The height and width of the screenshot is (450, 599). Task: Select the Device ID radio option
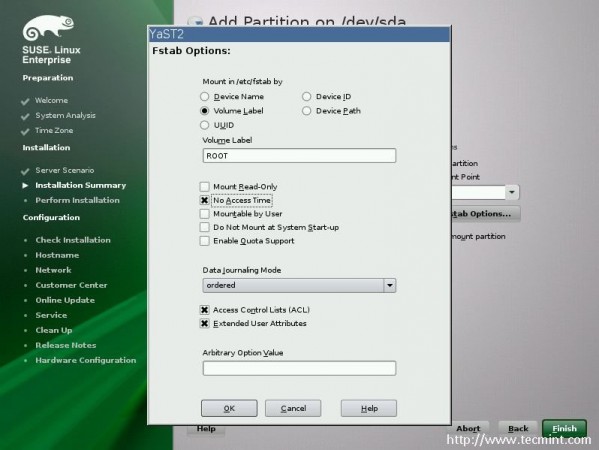[x=307, y=97]
